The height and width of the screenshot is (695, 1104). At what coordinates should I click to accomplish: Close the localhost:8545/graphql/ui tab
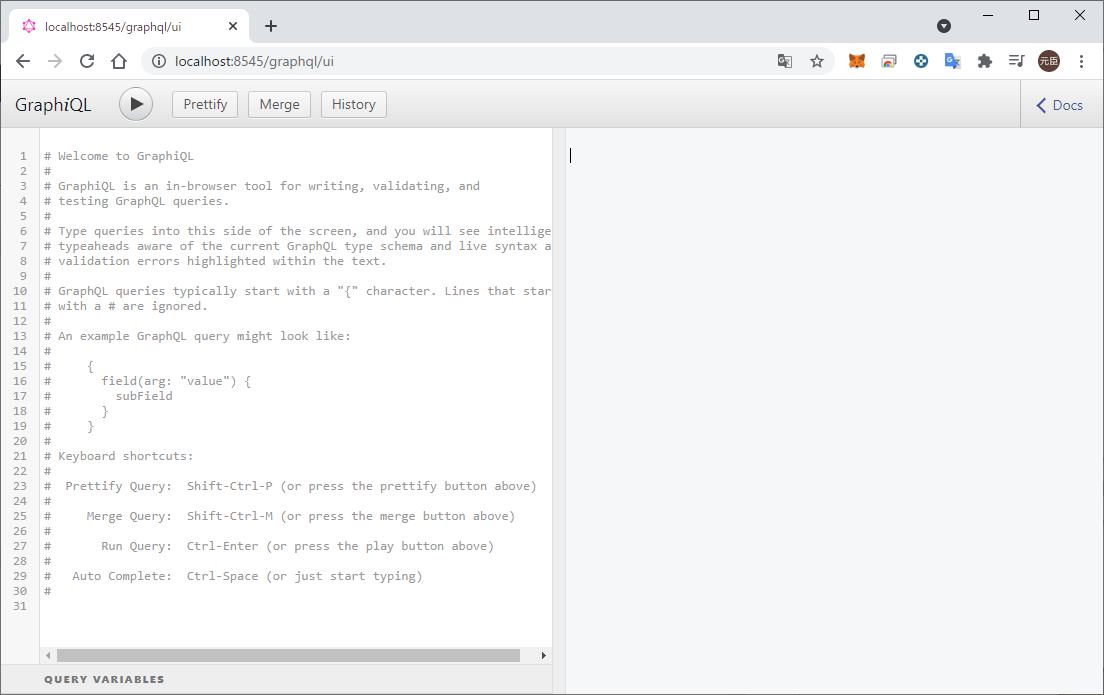point(233,26)
